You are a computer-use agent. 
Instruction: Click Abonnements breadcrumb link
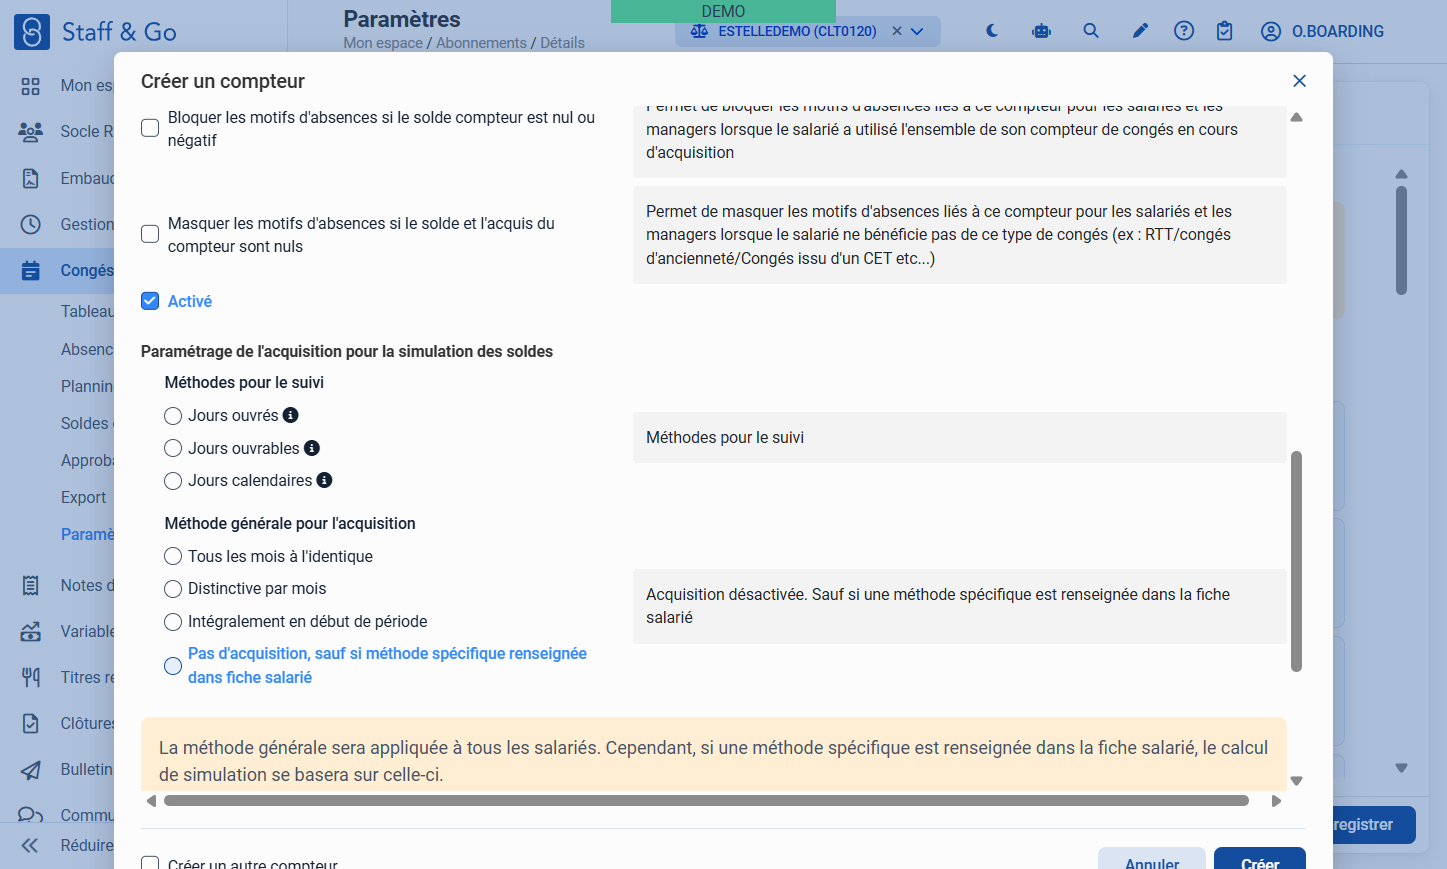481,43
